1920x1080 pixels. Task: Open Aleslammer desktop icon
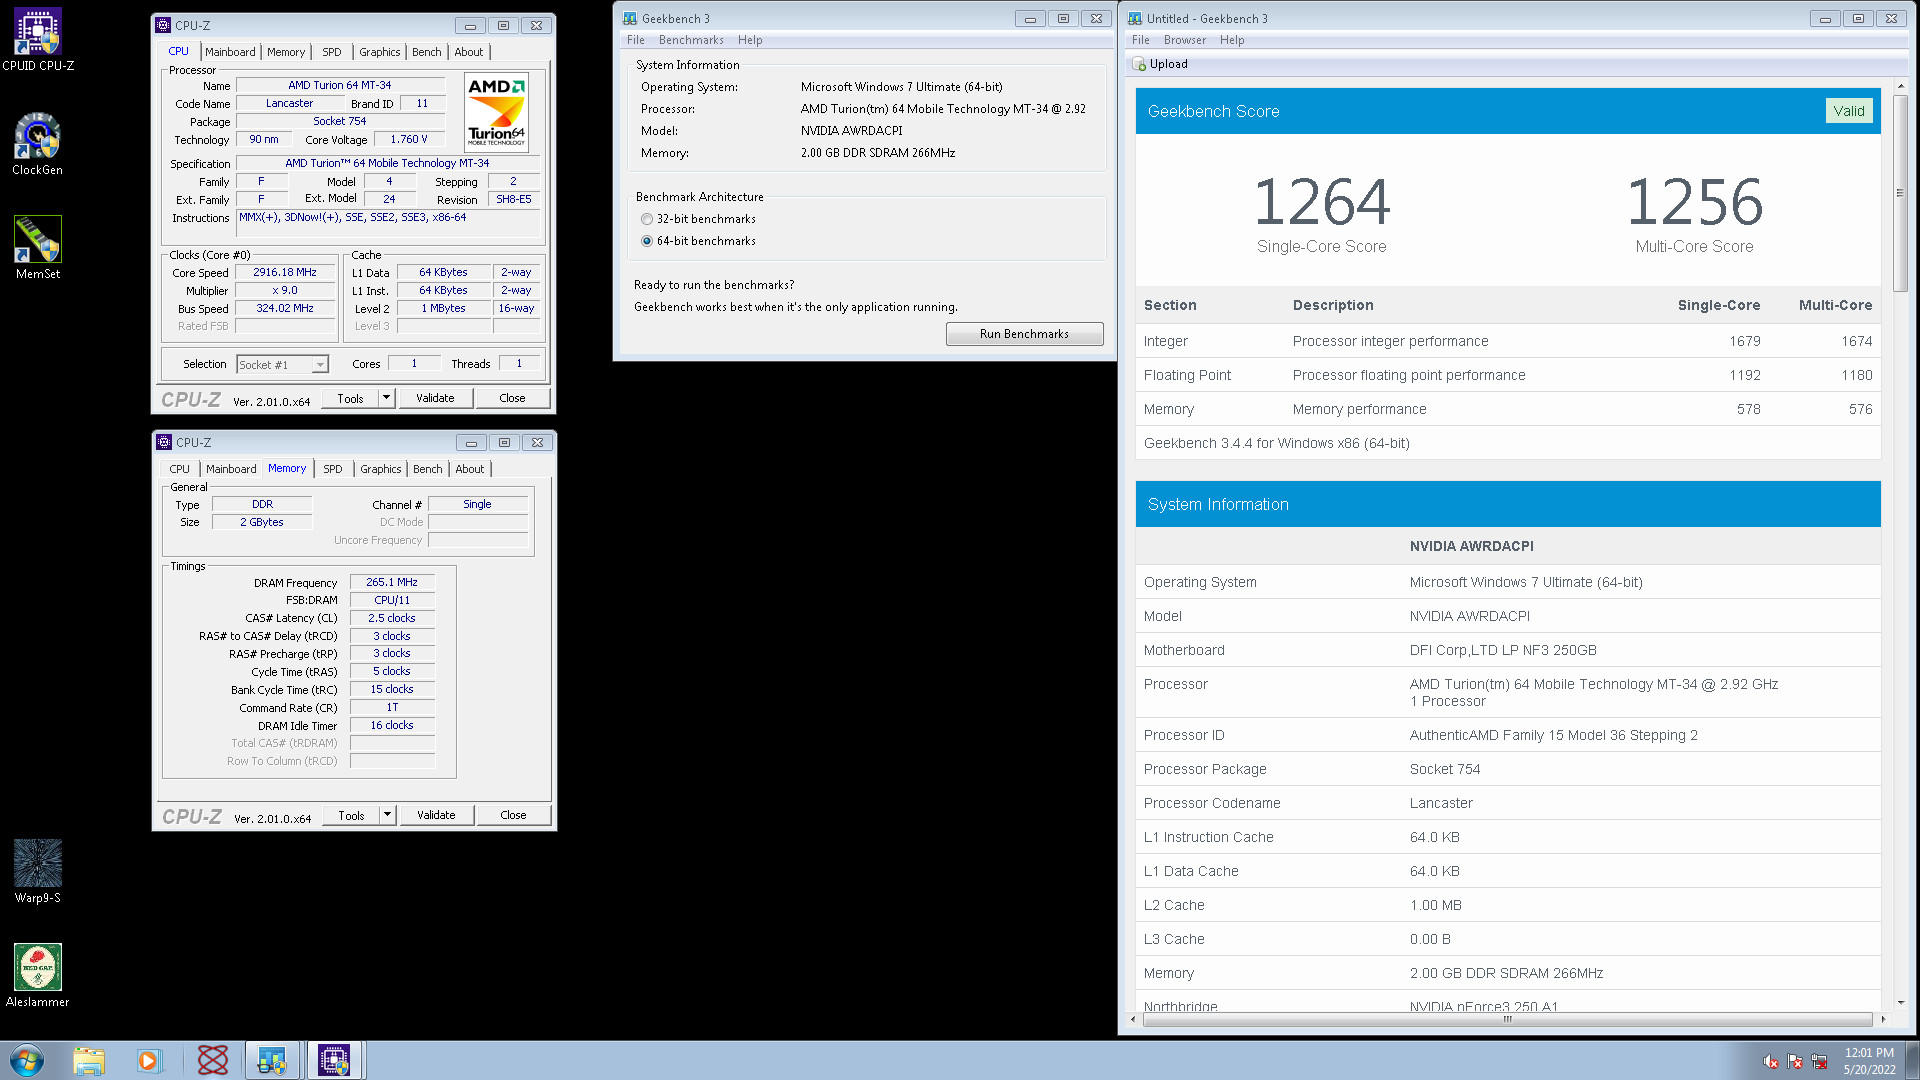click(x=38, y=976)
